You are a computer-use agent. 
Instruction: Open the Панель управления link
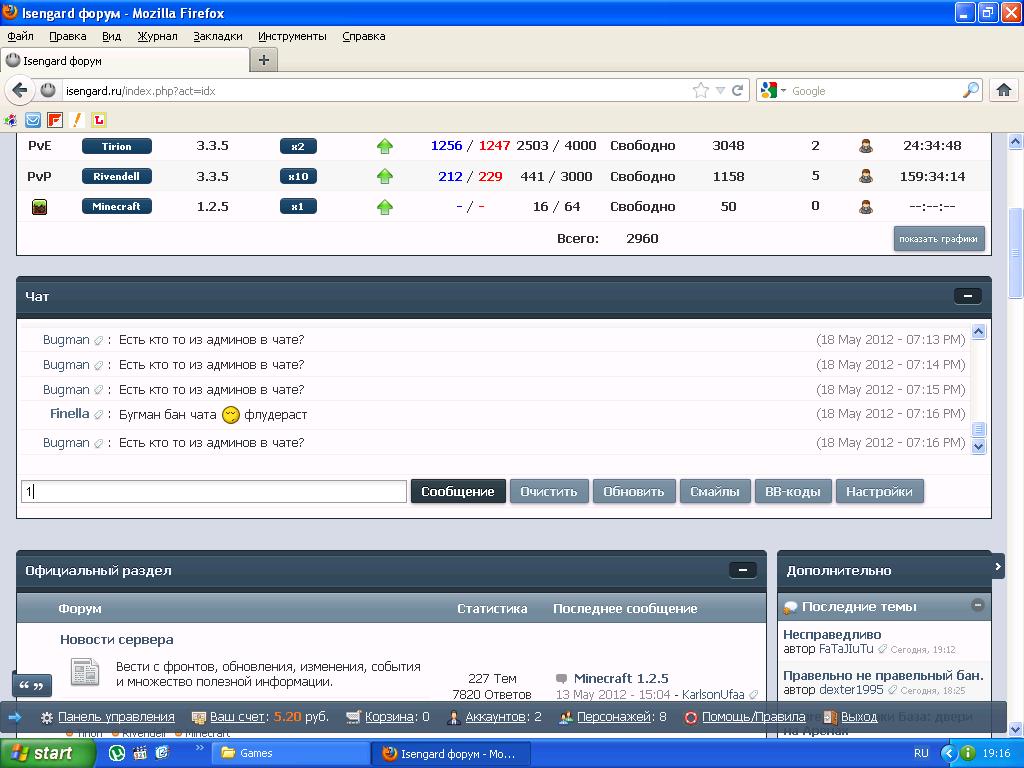(x=116, y=716)
